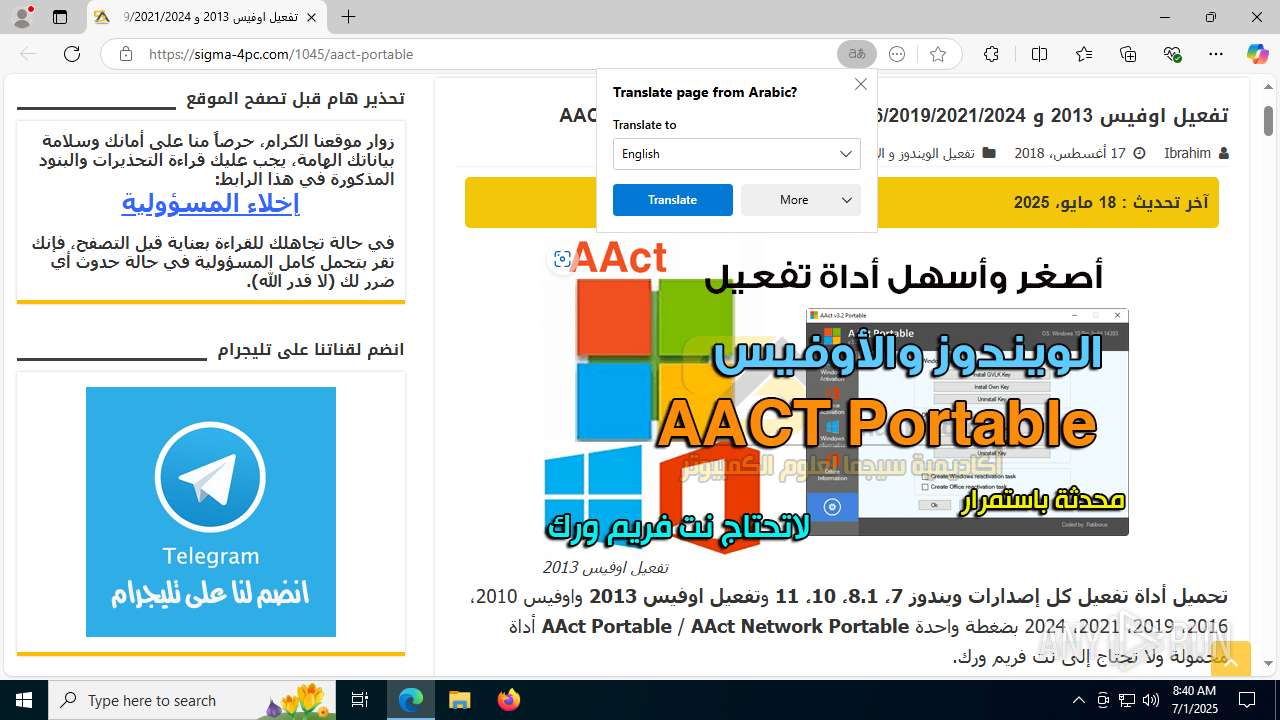
Task: Toggle the translate icon in address bar
Action: 857,54
